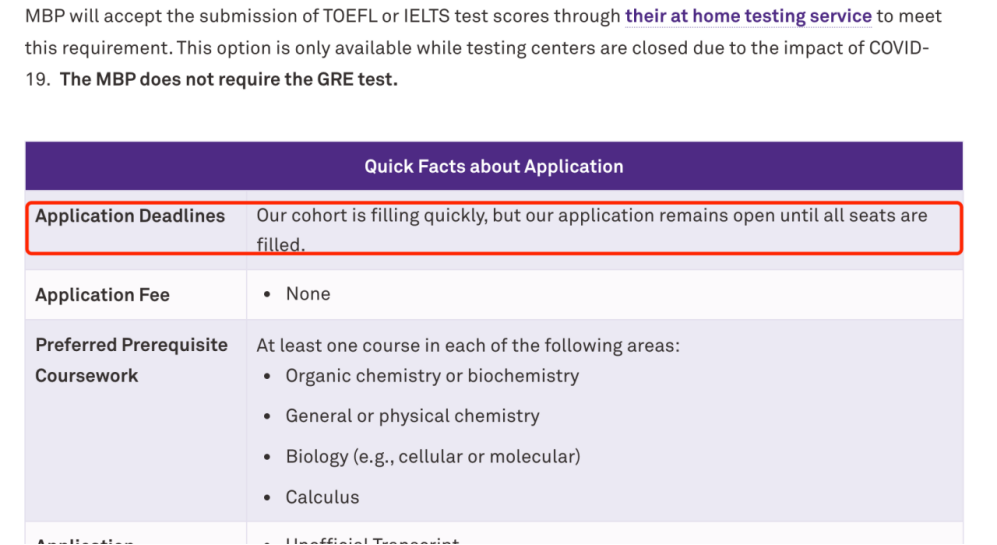Click the "Organic chemistry or biochemistry" list item
The height and width of the screenshot is (545, 997).
(x=432, y=376)
